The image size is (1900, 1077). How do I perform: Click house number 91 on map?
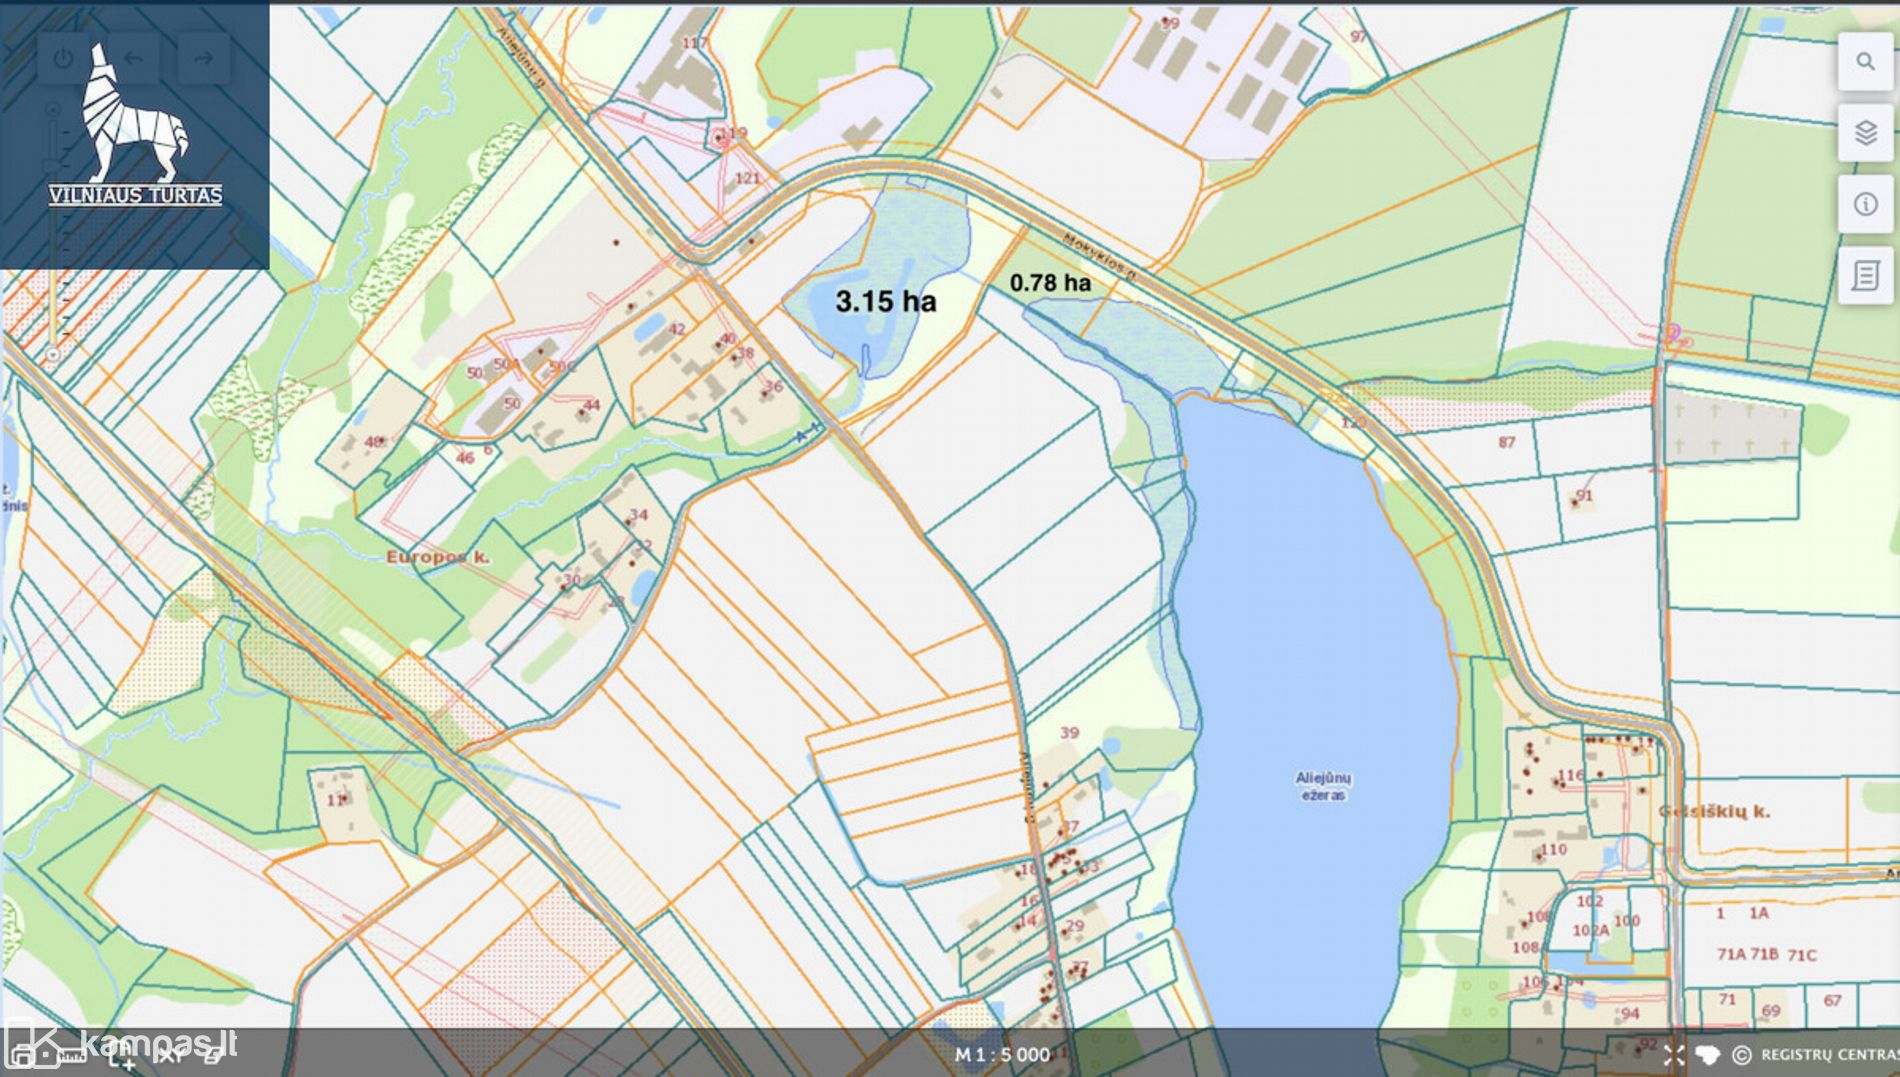tap(1584, 496)
